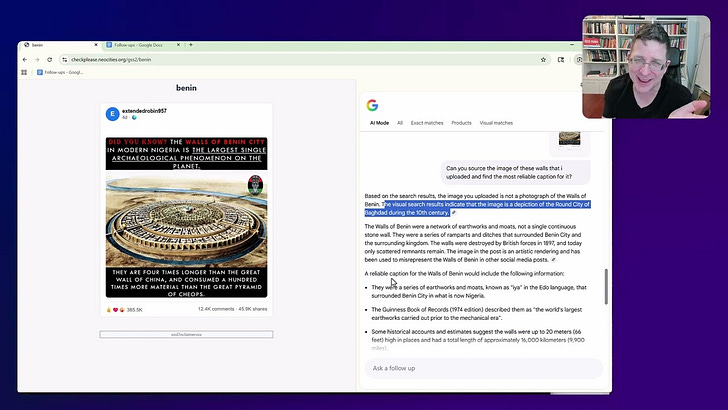This screenshot has height=410, width=728.
Task: Open the 45.9K shares link
Action: tap(253, 309)
